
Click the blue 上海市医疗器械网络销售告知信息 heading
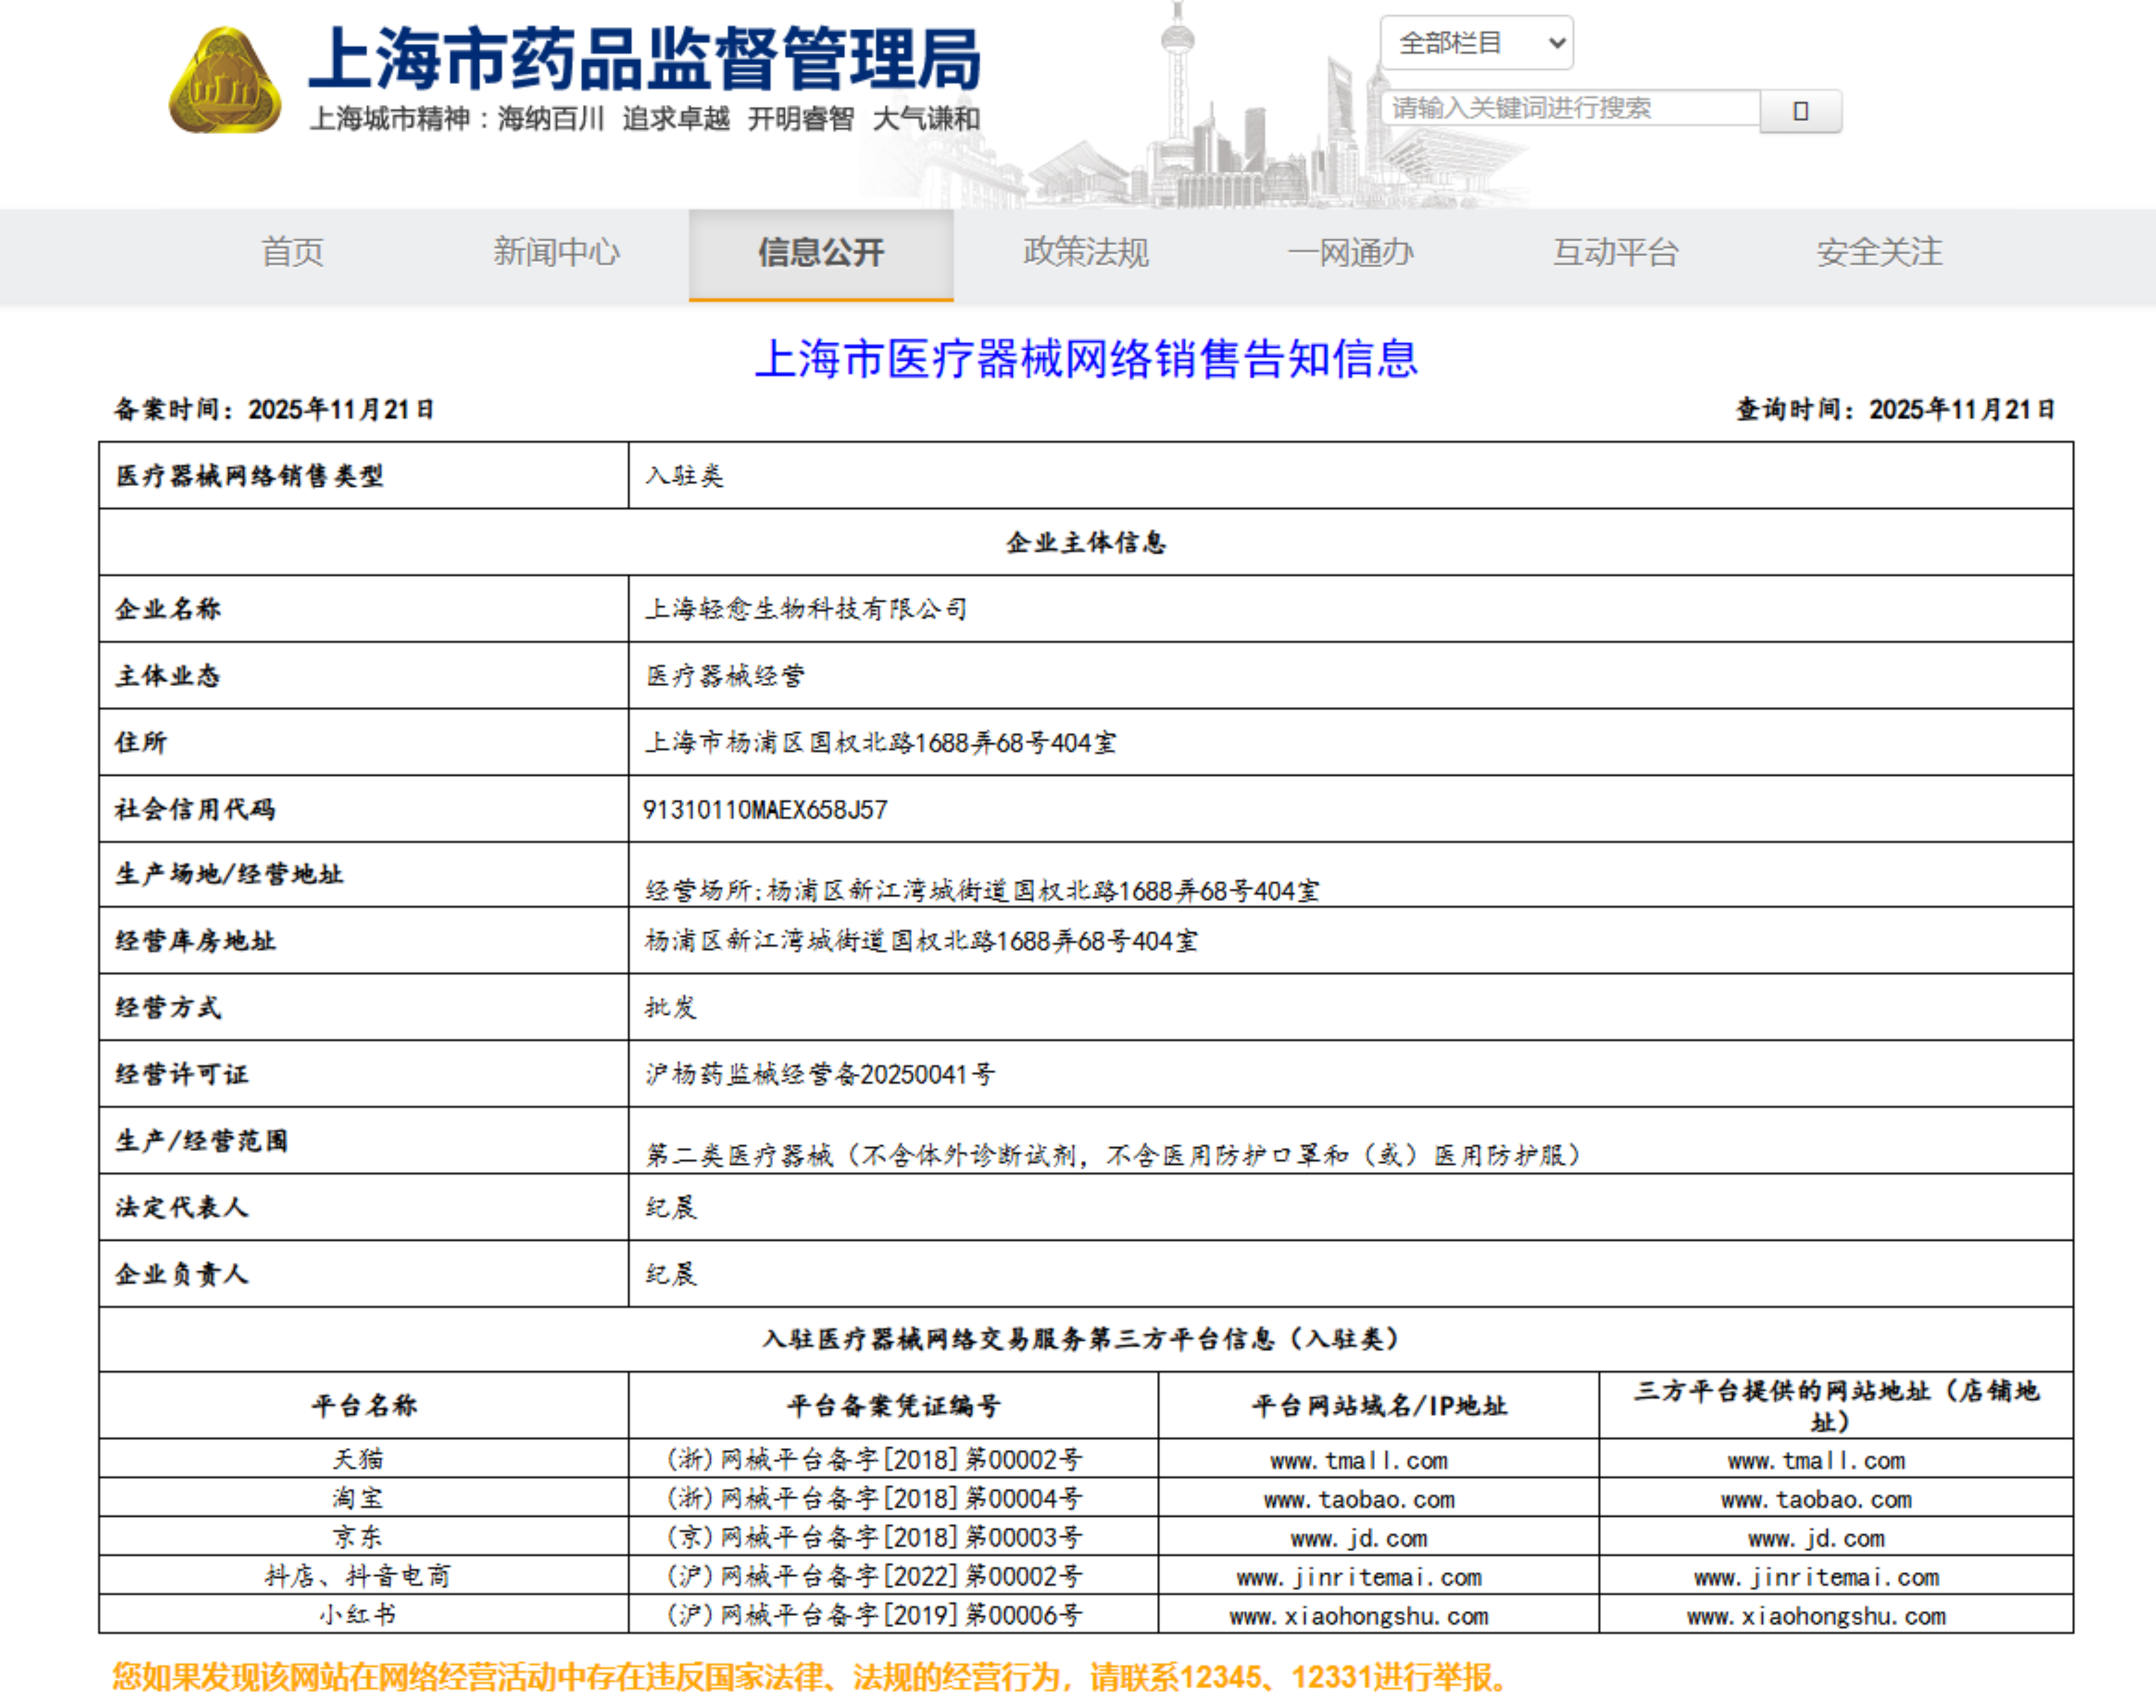point(1086,358)
